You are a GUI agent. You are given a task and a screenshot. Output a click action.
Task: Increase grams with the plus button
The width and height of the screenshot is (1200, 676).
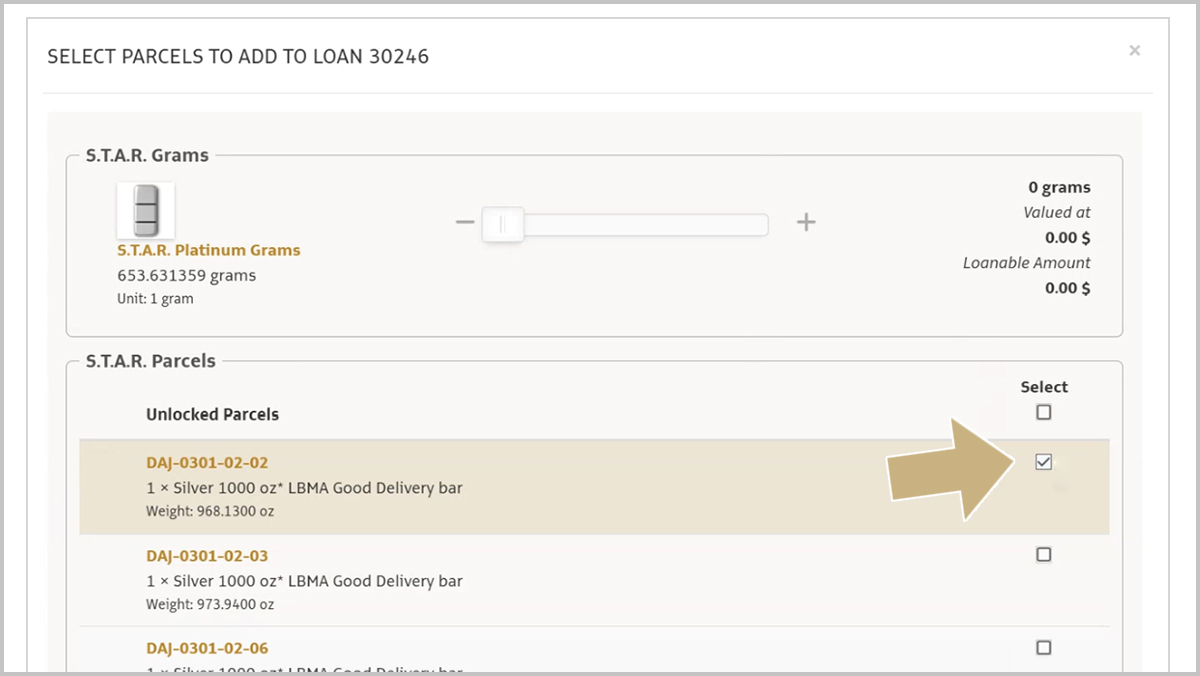coord(806,222)
